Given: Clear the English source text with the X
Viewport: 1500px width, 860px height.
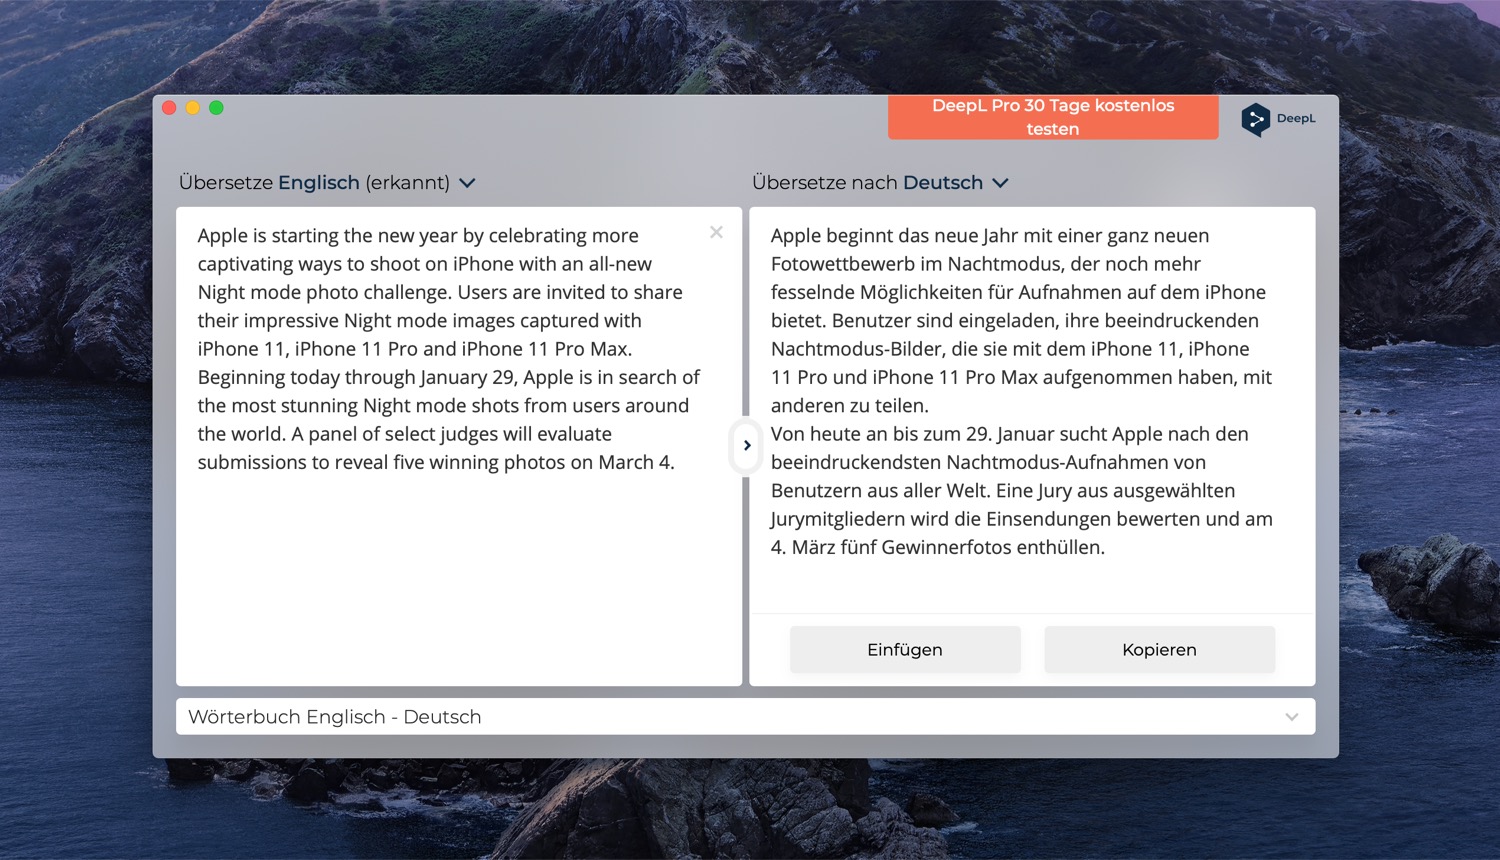Looking at the screenshot, I should pyautogui.click(x=716, y=232).
